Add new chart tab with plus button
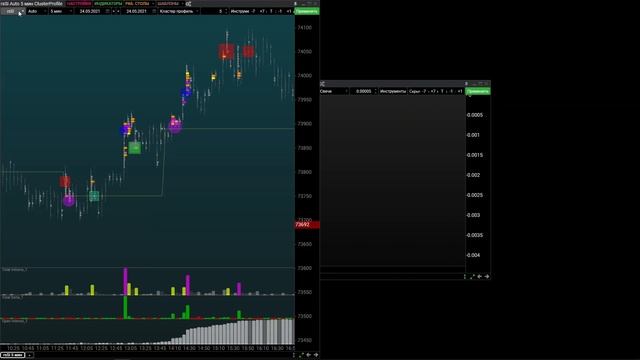The image size is (640, 360). (29, 355)
